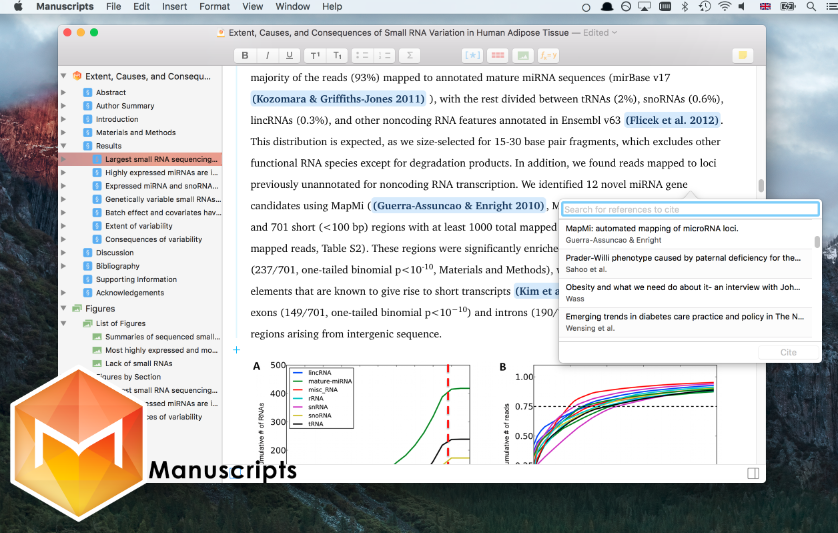Screen dimensions: 838x533
Task: Open the British flag input source menu
Action: point(765,6)
